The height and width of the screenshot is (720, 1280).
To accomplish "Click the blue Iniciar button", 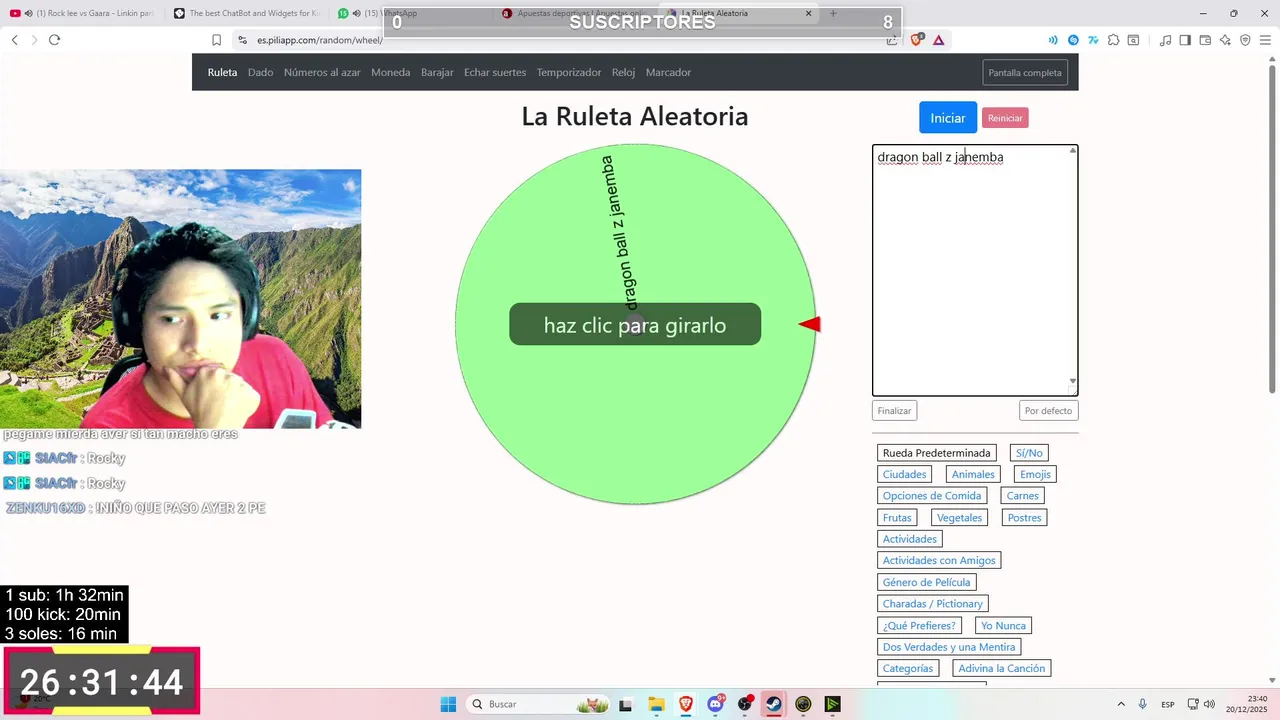I will [x=948, y=117].
